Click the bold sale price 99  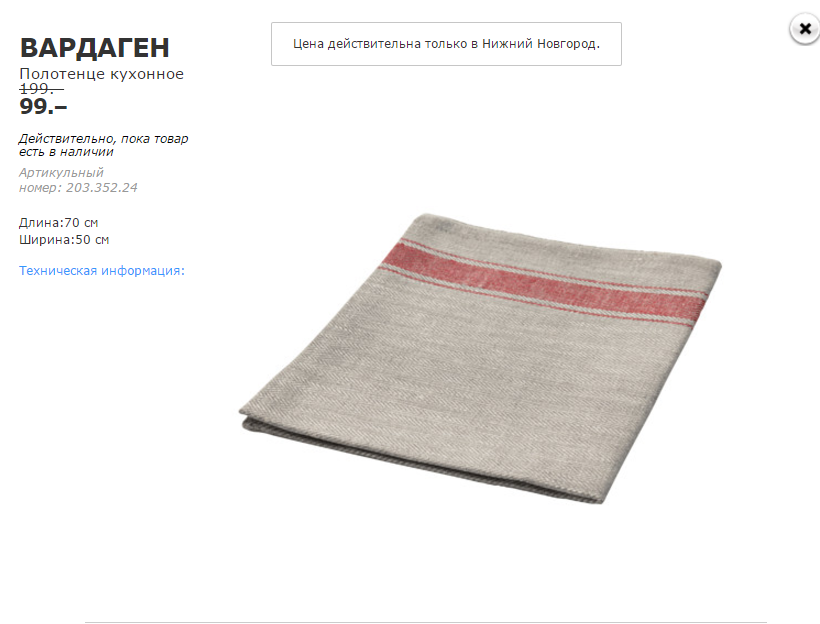click(x=43, y=107)
